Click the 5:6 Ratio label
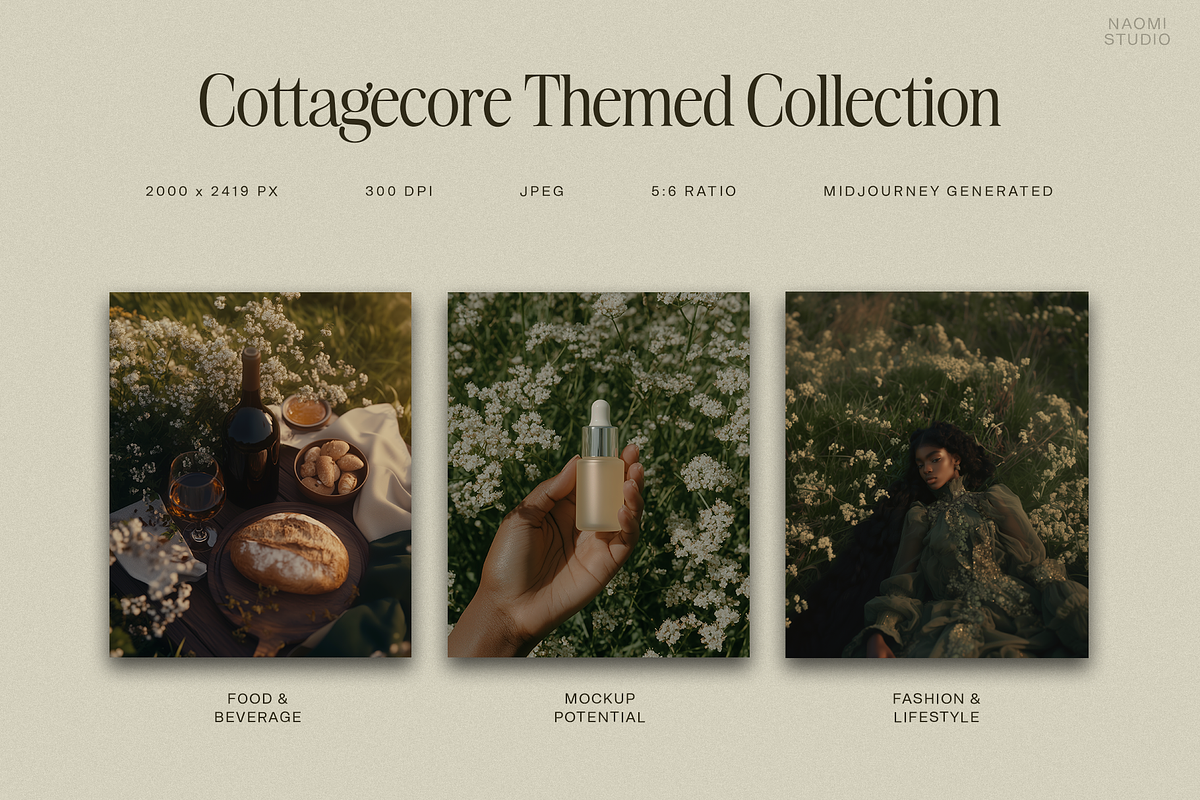 [693, 190]
